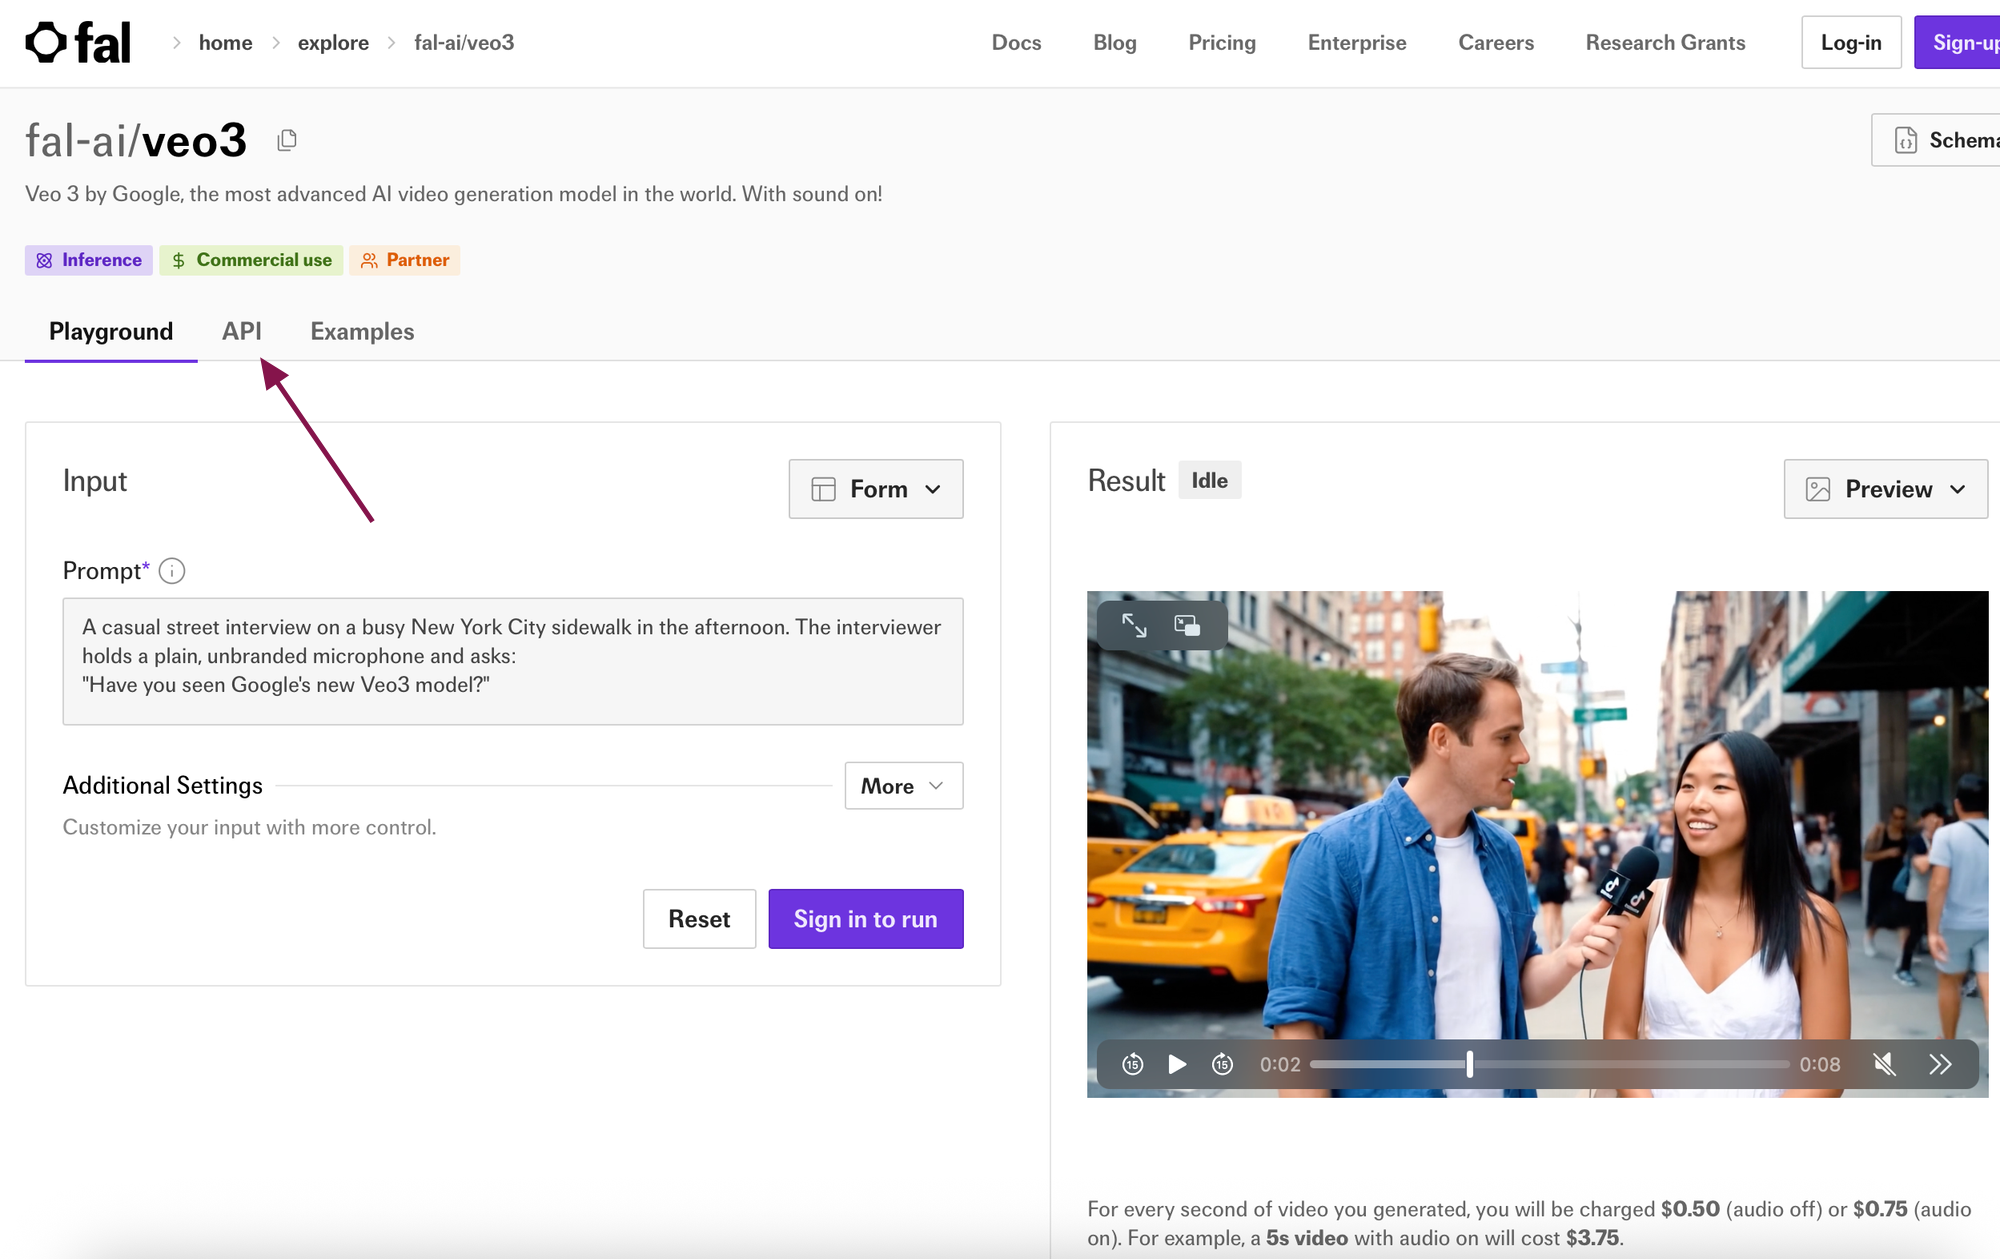Screen dimensions: 2000x1259
Task: Open the Form input mode dropdown
Action: 876,489
